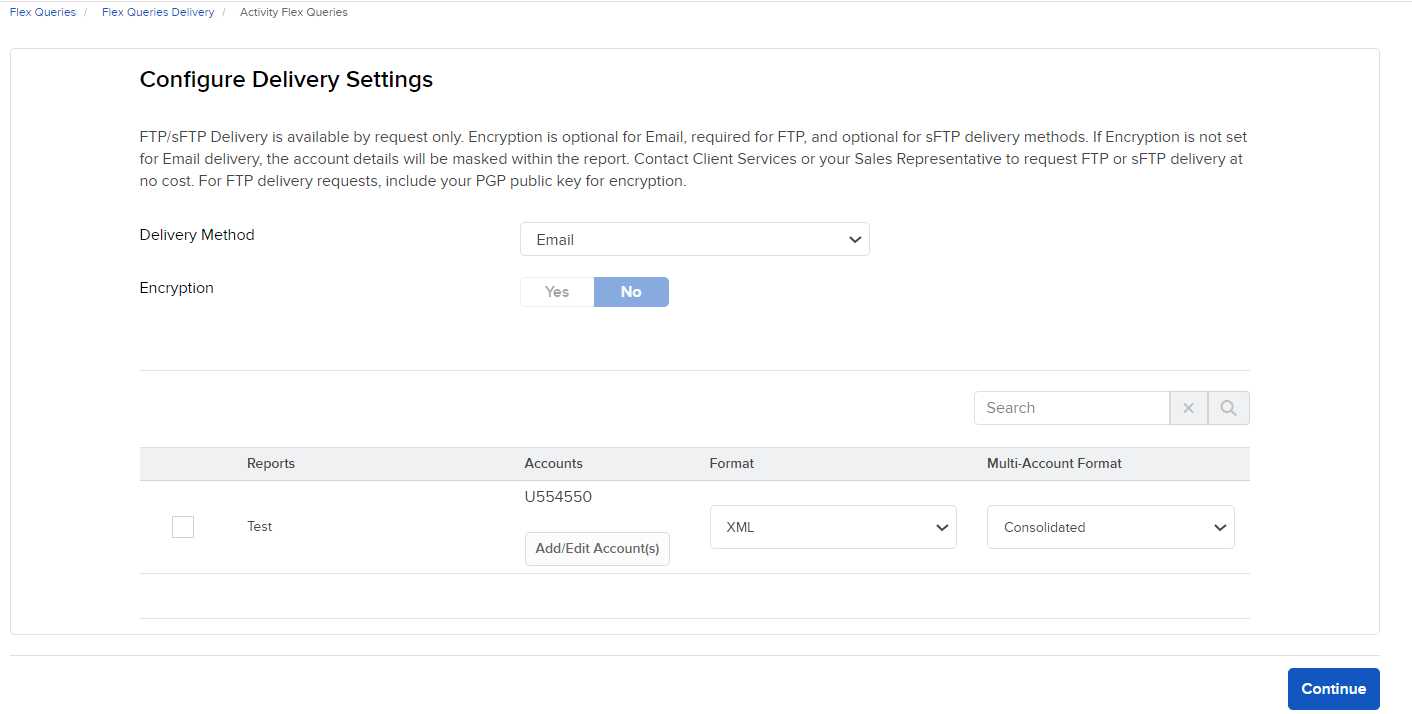Image resolution: width=1412 pixels, height=714 pixels.
Task: Select the Test report name
Action: (x=259, y=526)
